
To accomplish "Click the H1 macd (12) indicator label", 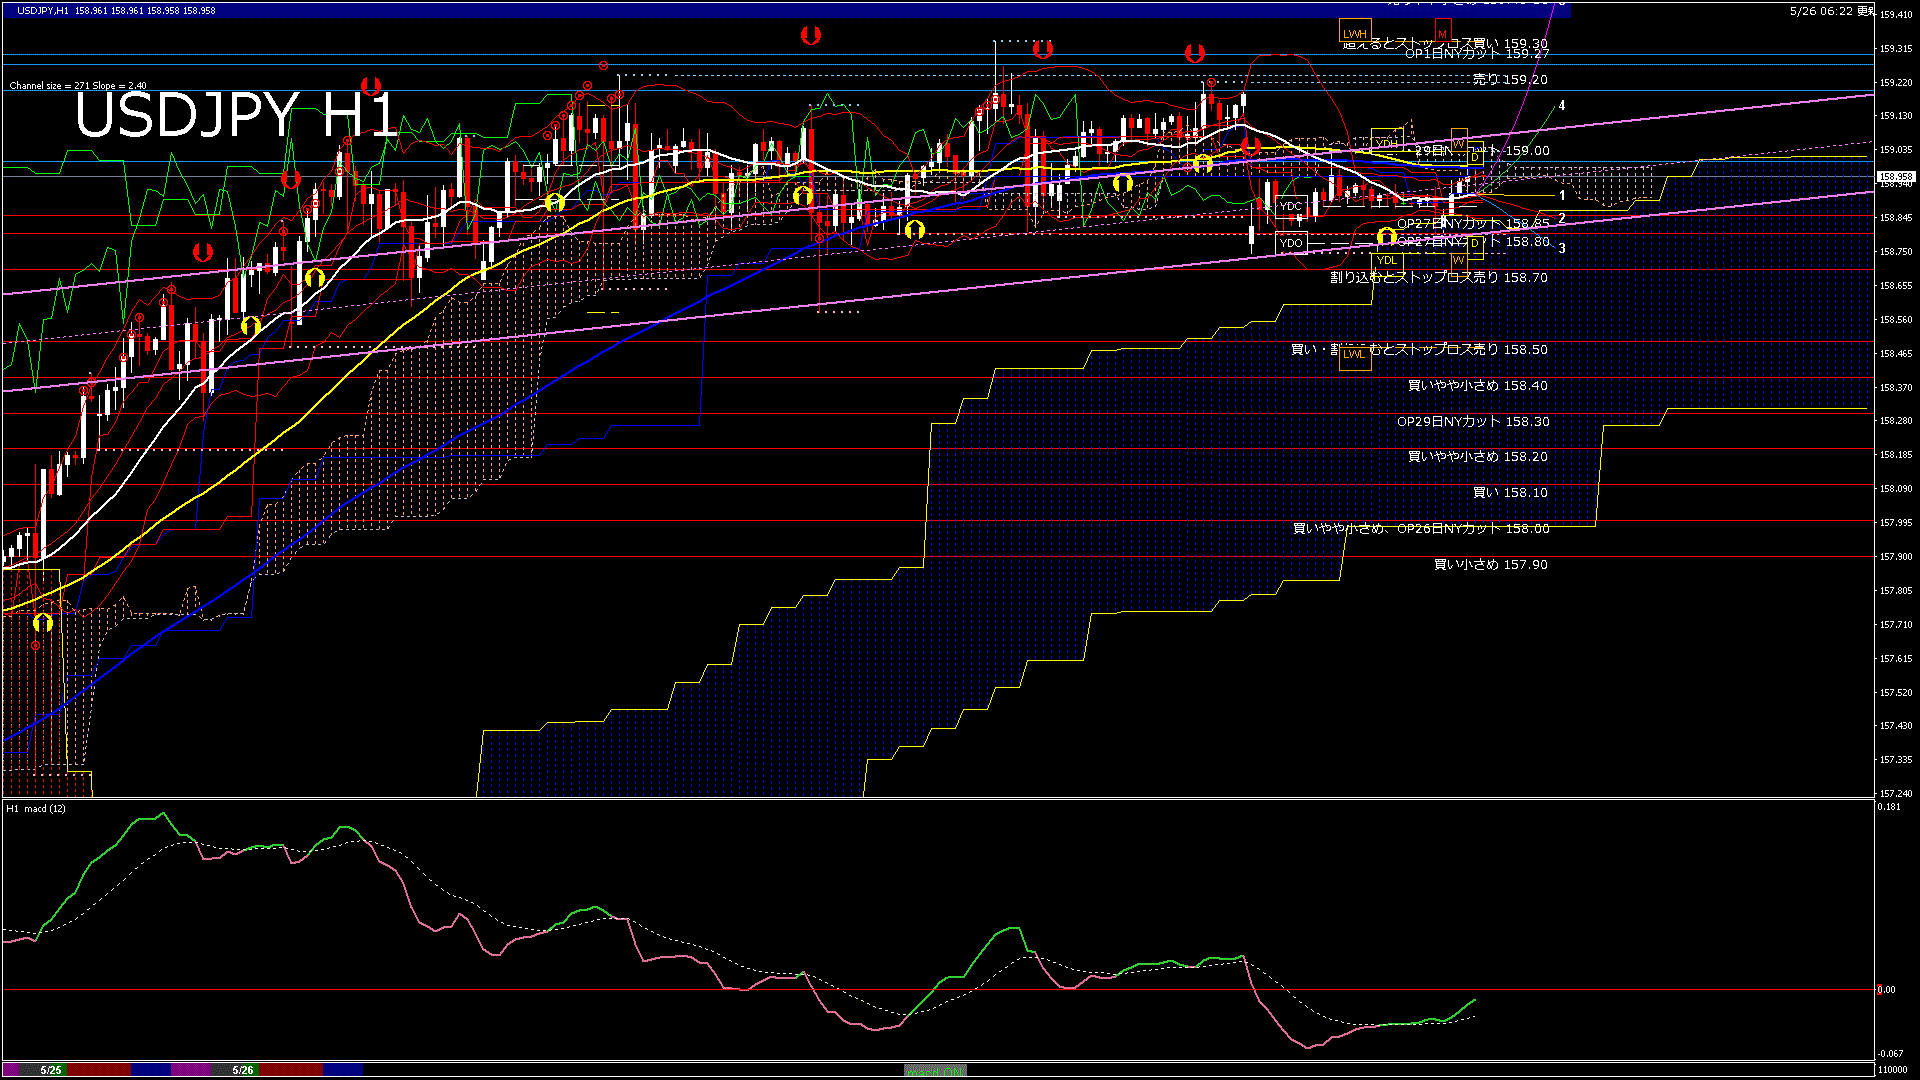I will pyautogui.click(x=36, y=809).
